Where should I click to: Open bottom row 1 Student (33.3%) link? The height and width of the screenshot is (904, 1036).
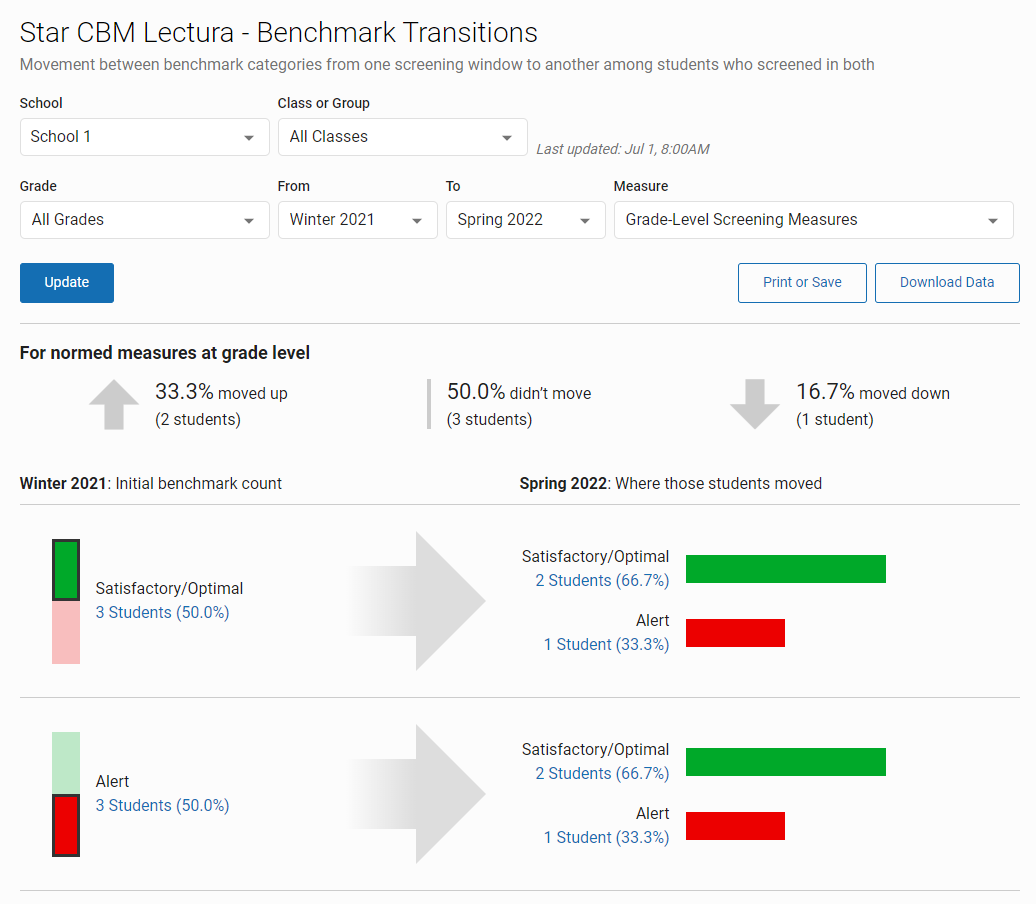tap(607, 837)
